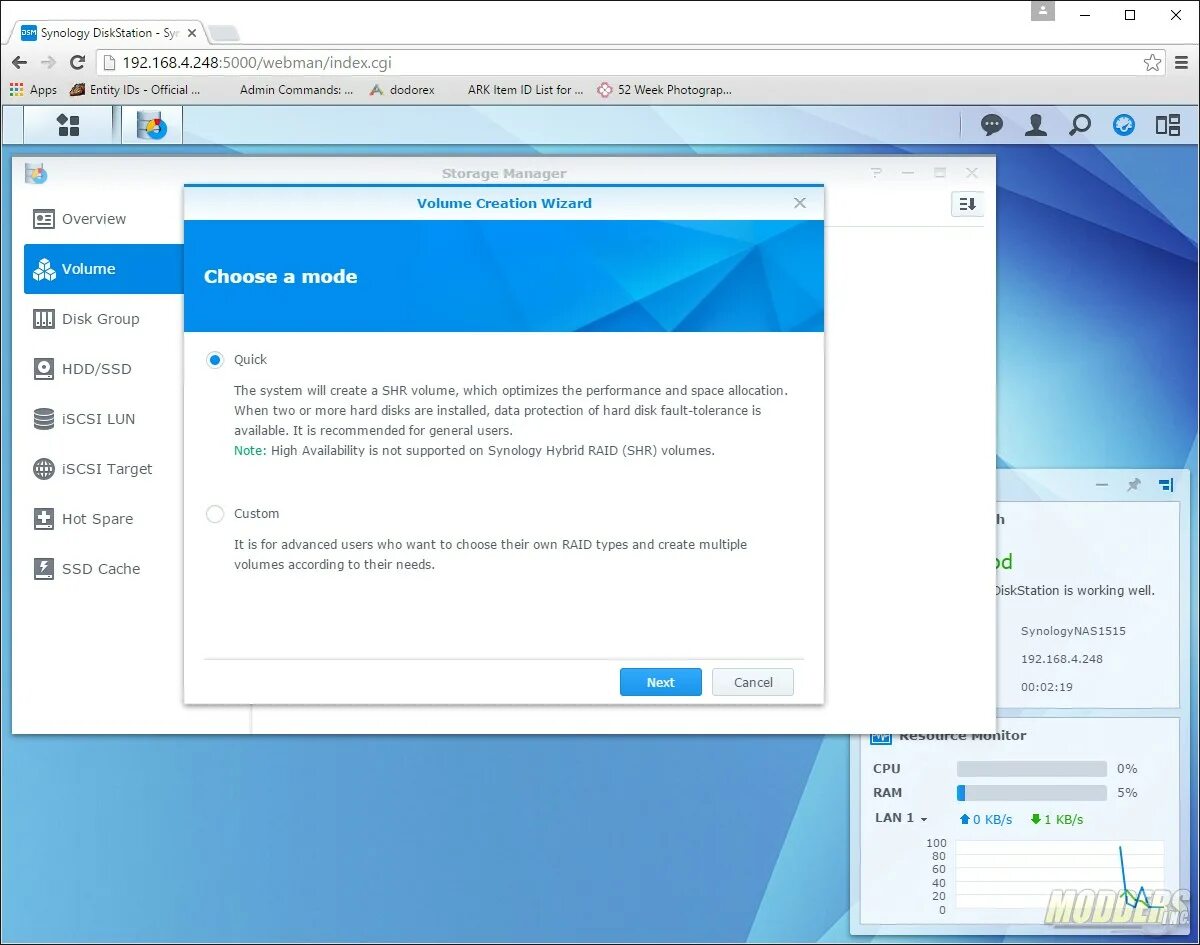Click the Cancel button
Image resolution: width=1200 pixels, height=945 pixels.
tap(753, 682)
